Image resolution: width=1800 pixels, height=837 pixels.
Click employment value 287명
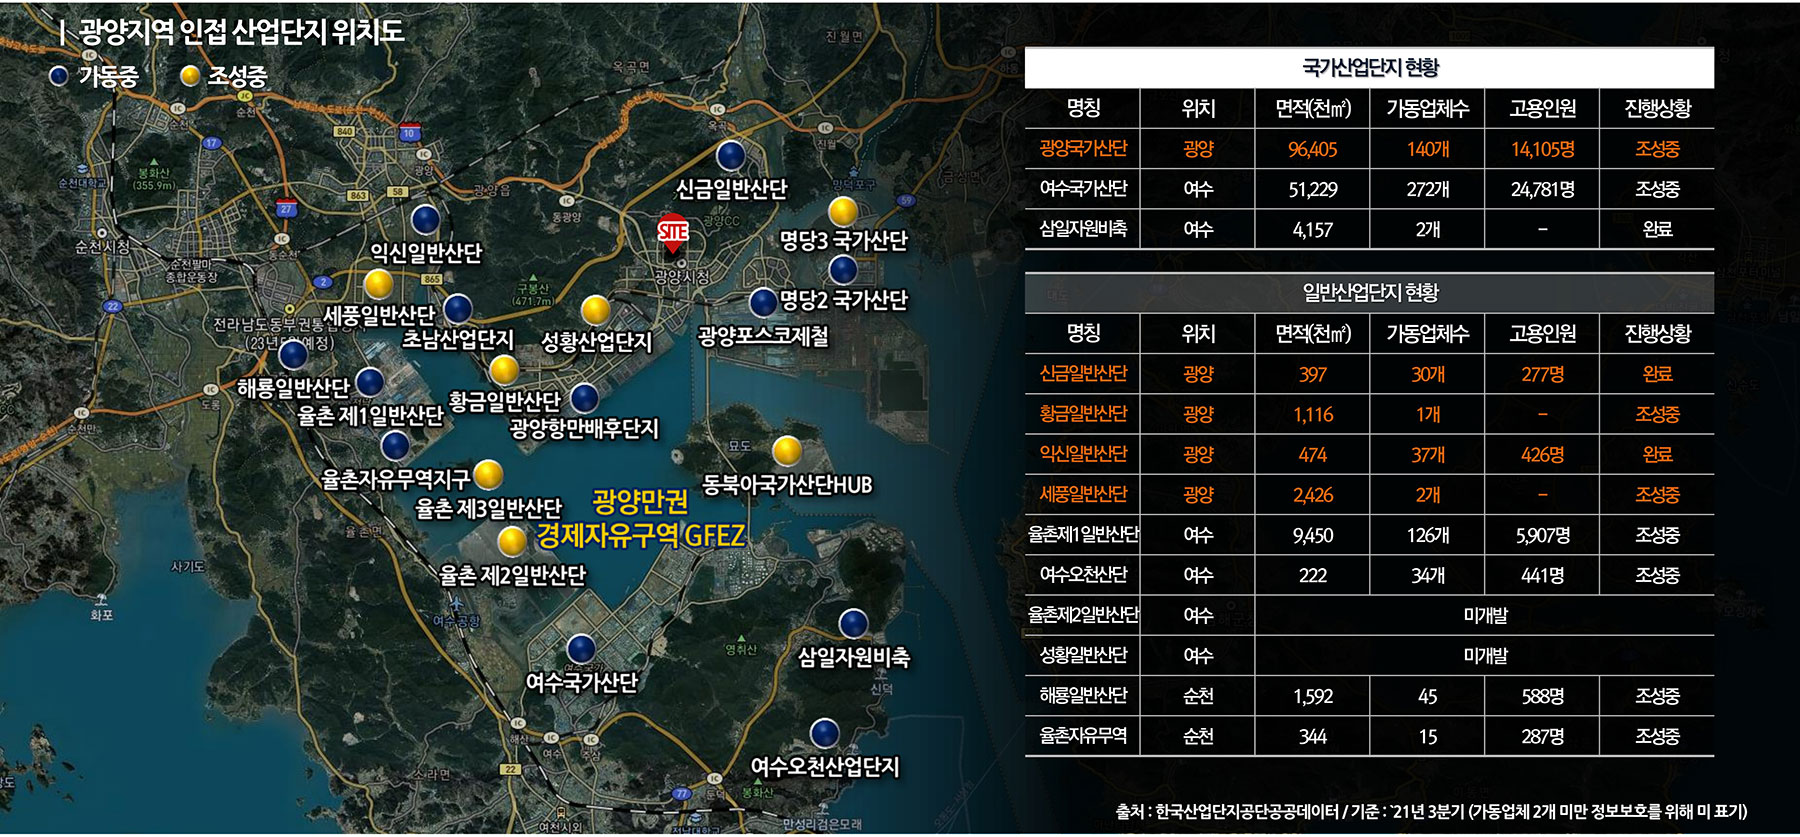click(x=1543, y=737)
